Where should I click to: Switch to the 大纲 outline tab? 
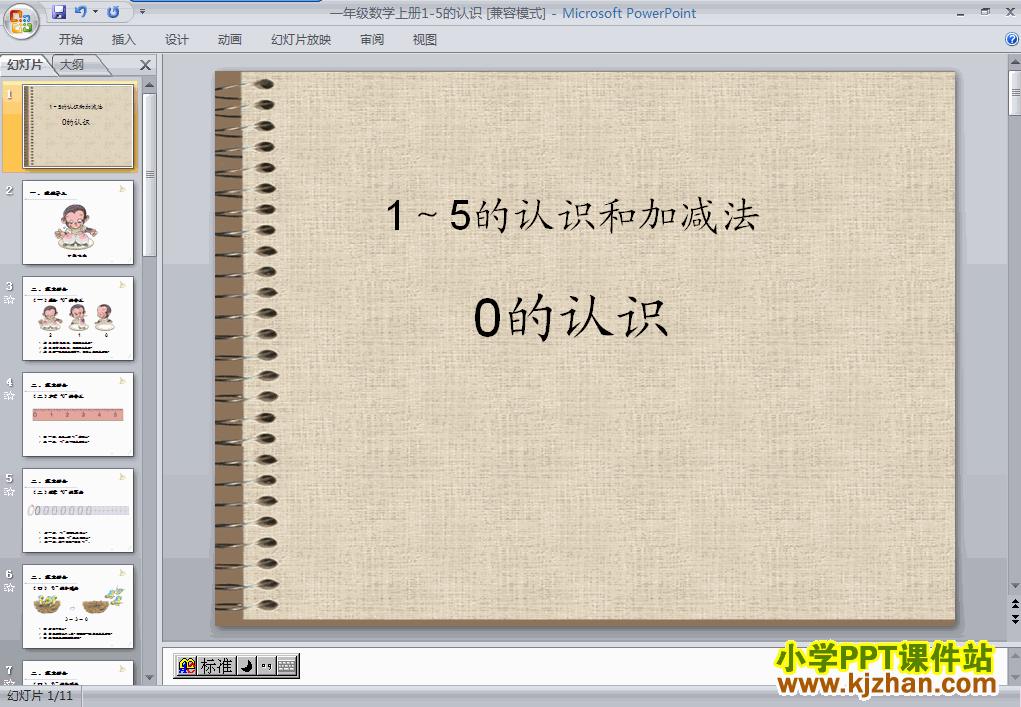pyautogui.click(x=72, y=64)
